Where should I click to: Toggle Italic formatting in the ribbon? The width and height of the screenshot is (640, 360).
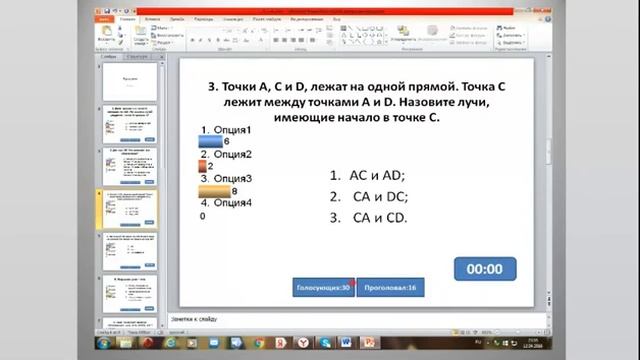(200, 40)
